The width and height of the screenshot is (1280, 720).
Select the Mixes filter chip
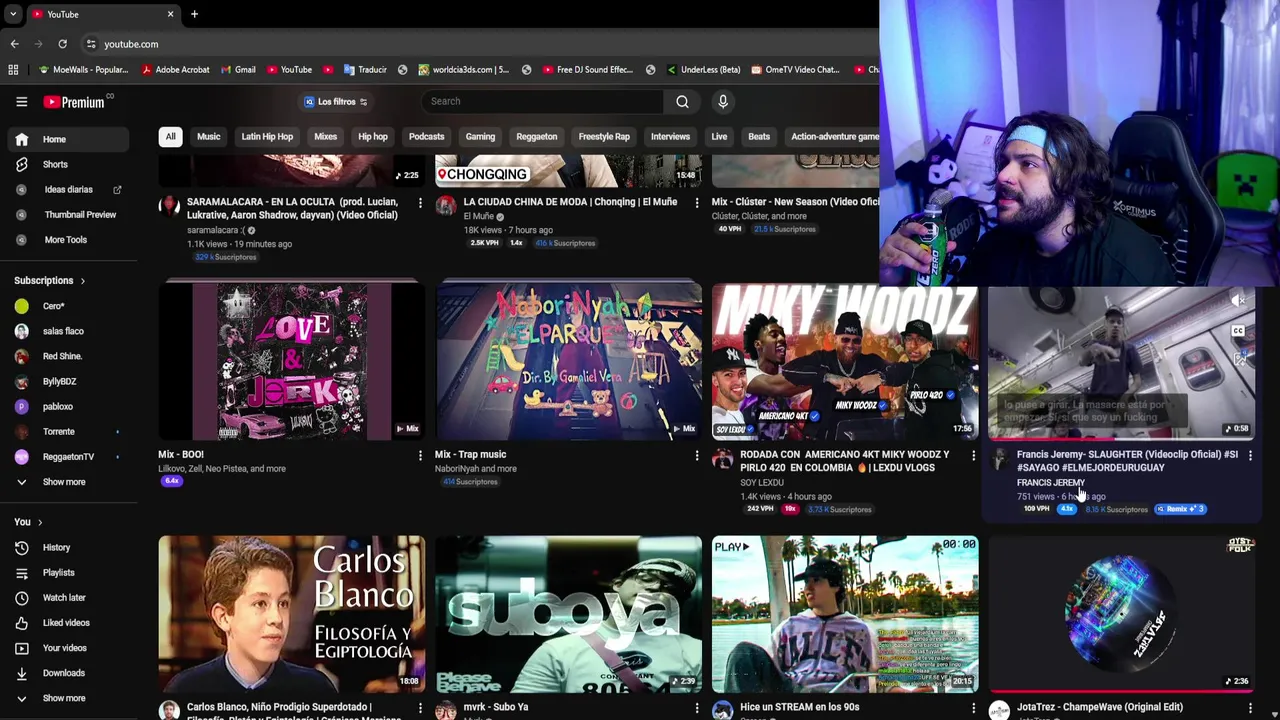(325, 137)
